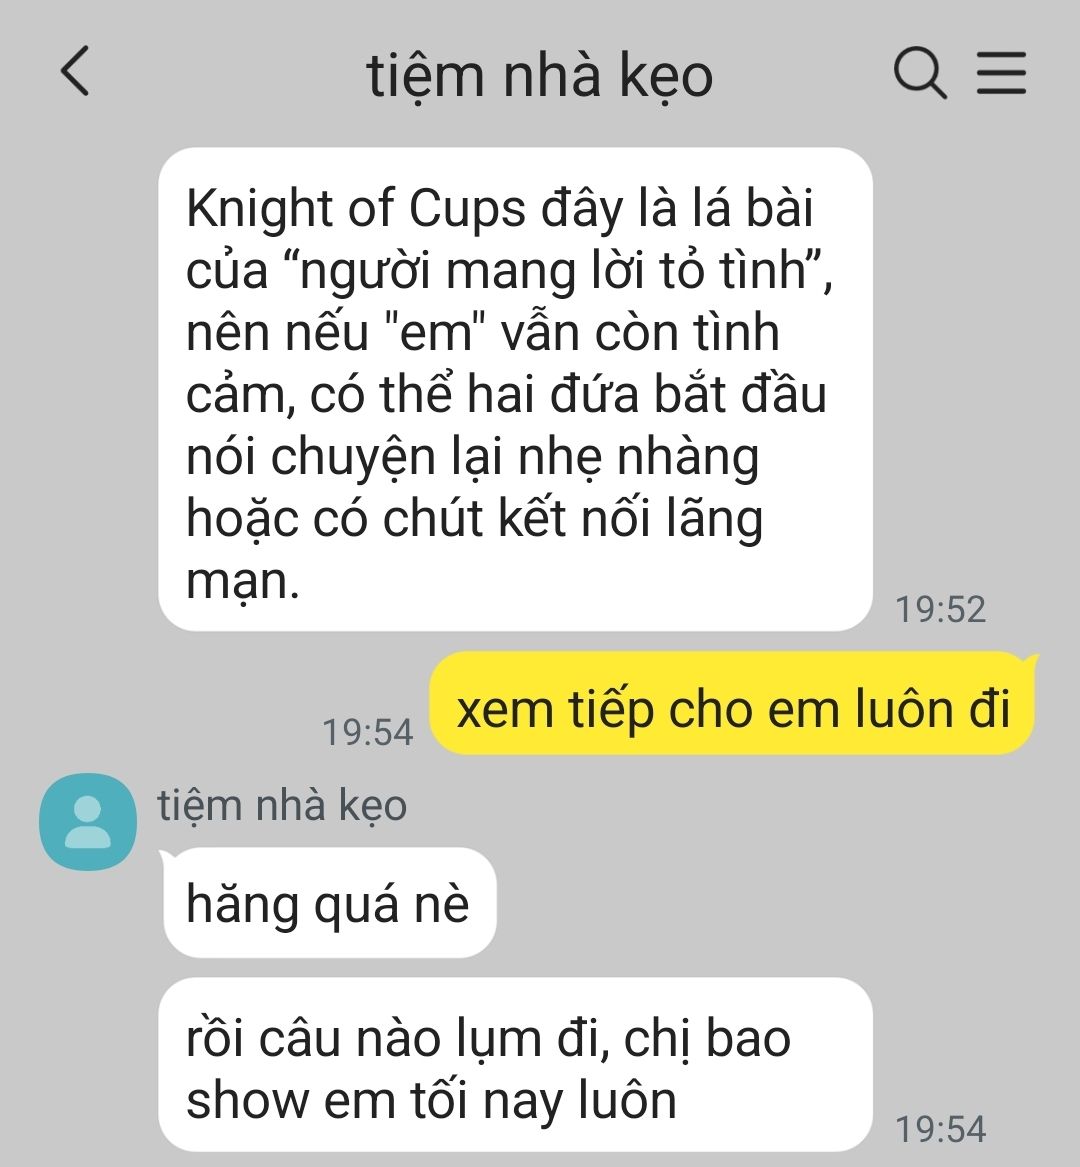Select yellow message xem tiếp cho em

click(x=733, y=703)
